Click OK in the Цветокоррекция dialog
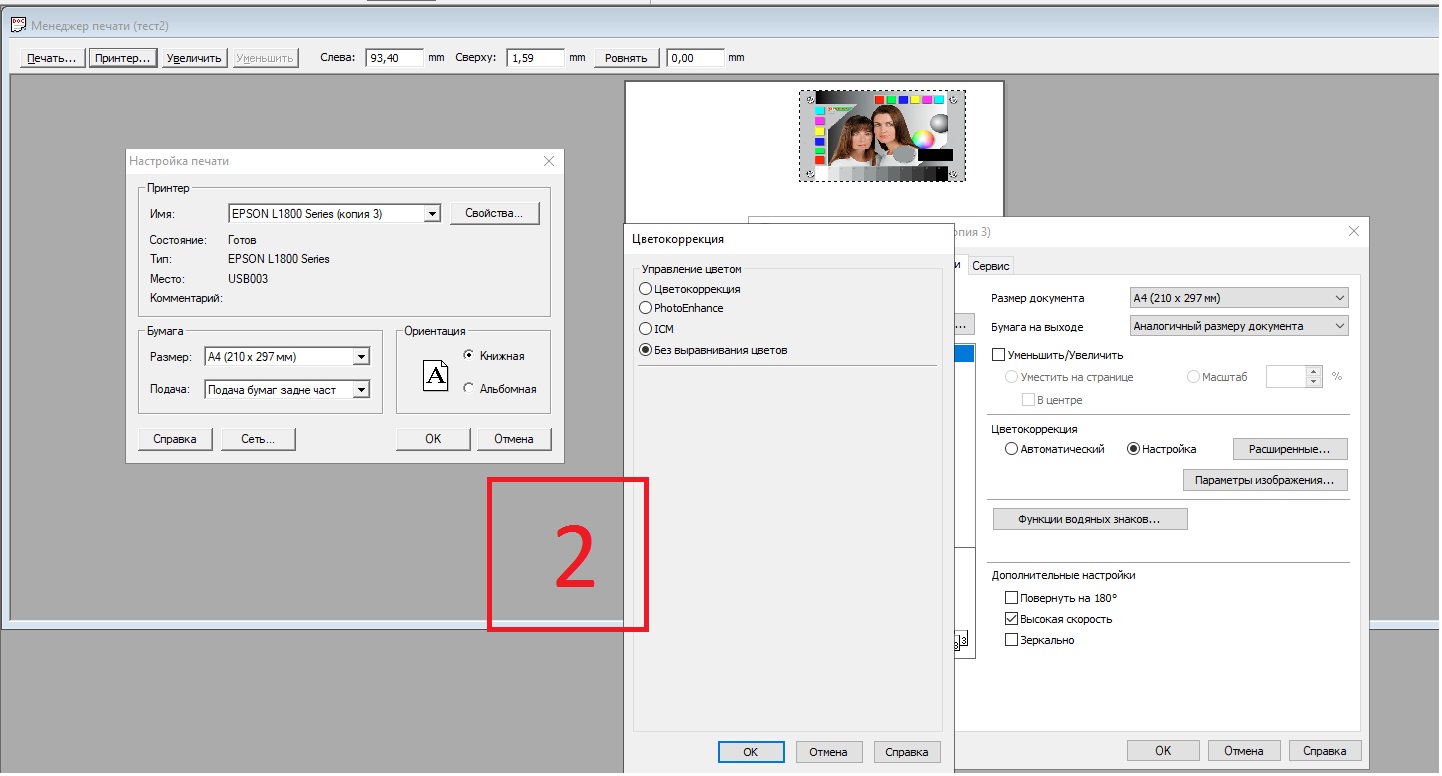This screenshot has height=776, width=1442. pyautogui.click(x=751, y=752)
